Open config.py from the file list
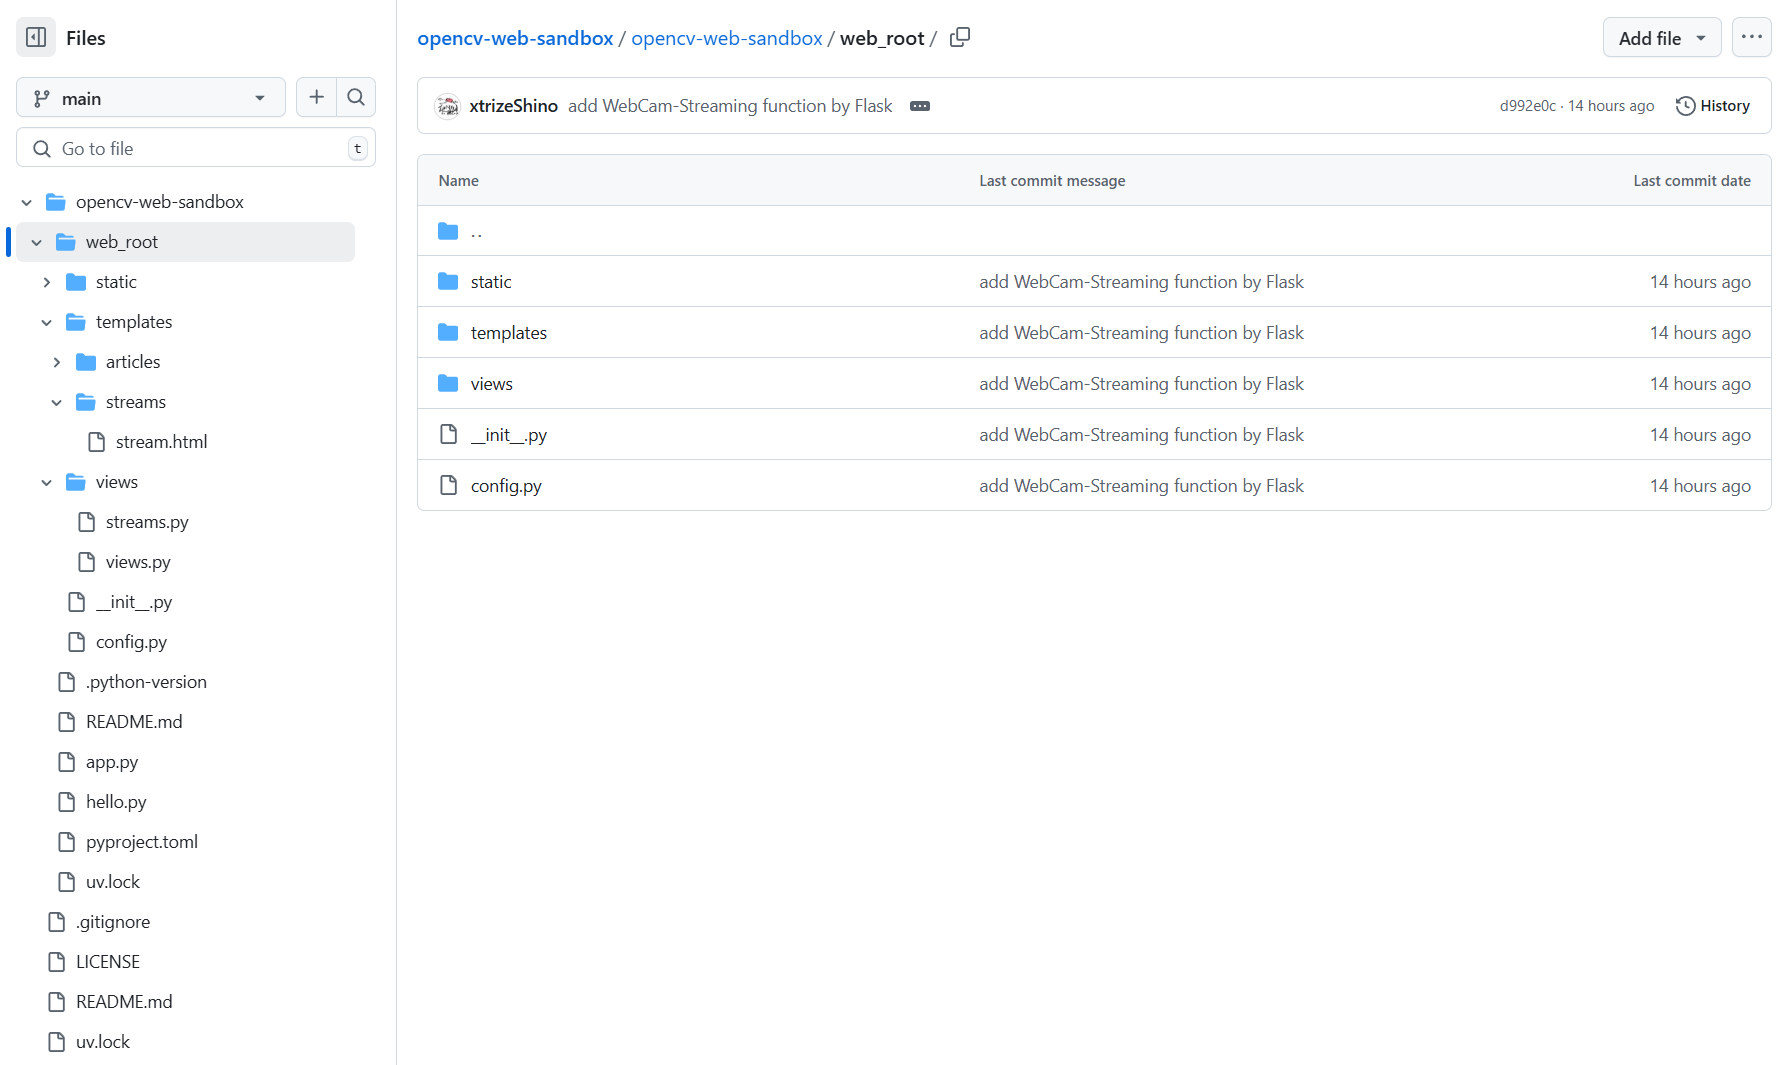 pyautogui.click(x=506, y=486)
